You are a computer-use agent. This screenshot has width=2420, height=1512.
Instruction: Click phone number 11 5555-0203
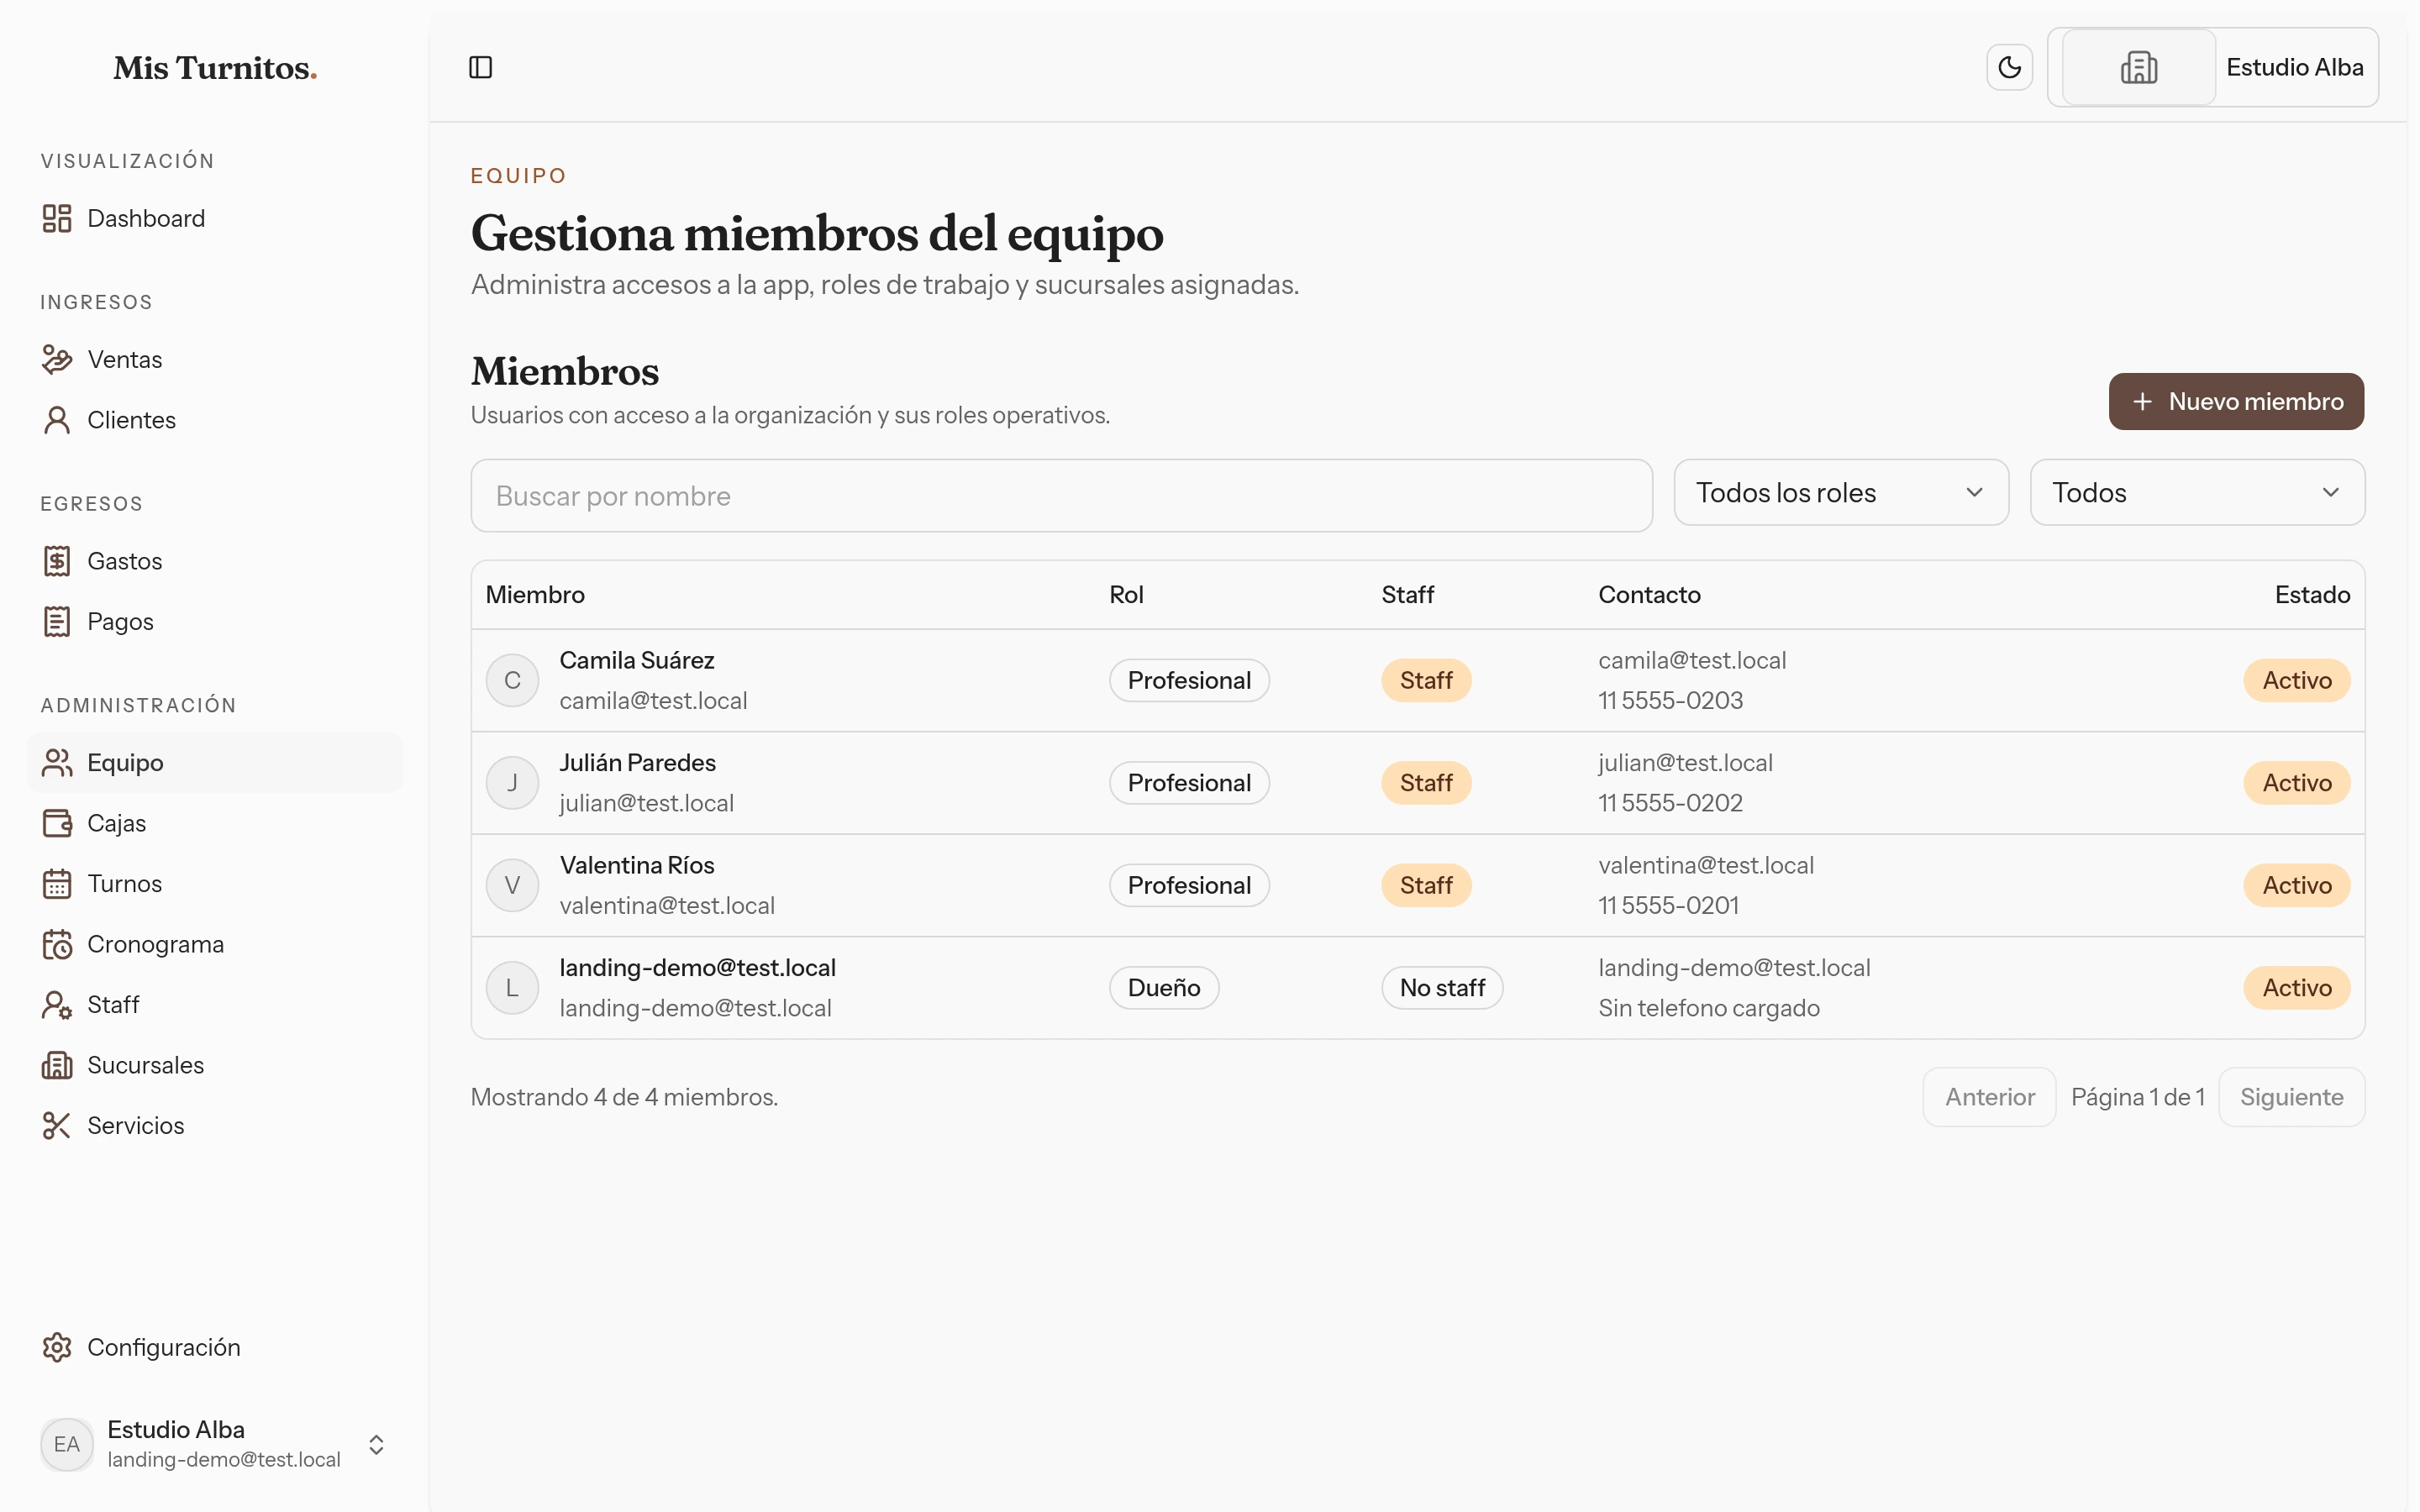1670,700
